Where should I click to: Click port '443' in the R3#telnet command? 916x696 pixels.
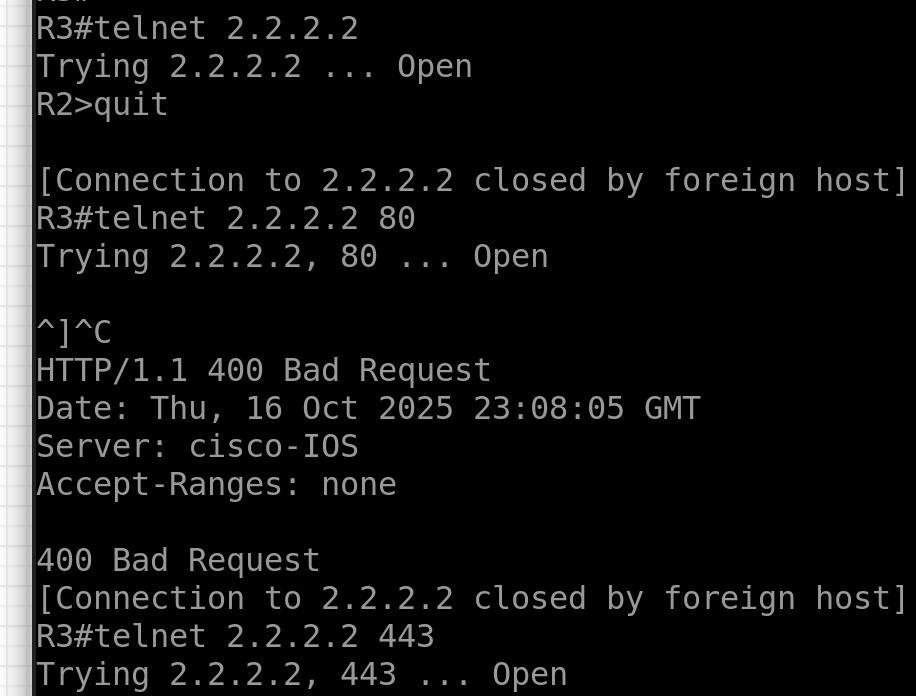(406, 636)
